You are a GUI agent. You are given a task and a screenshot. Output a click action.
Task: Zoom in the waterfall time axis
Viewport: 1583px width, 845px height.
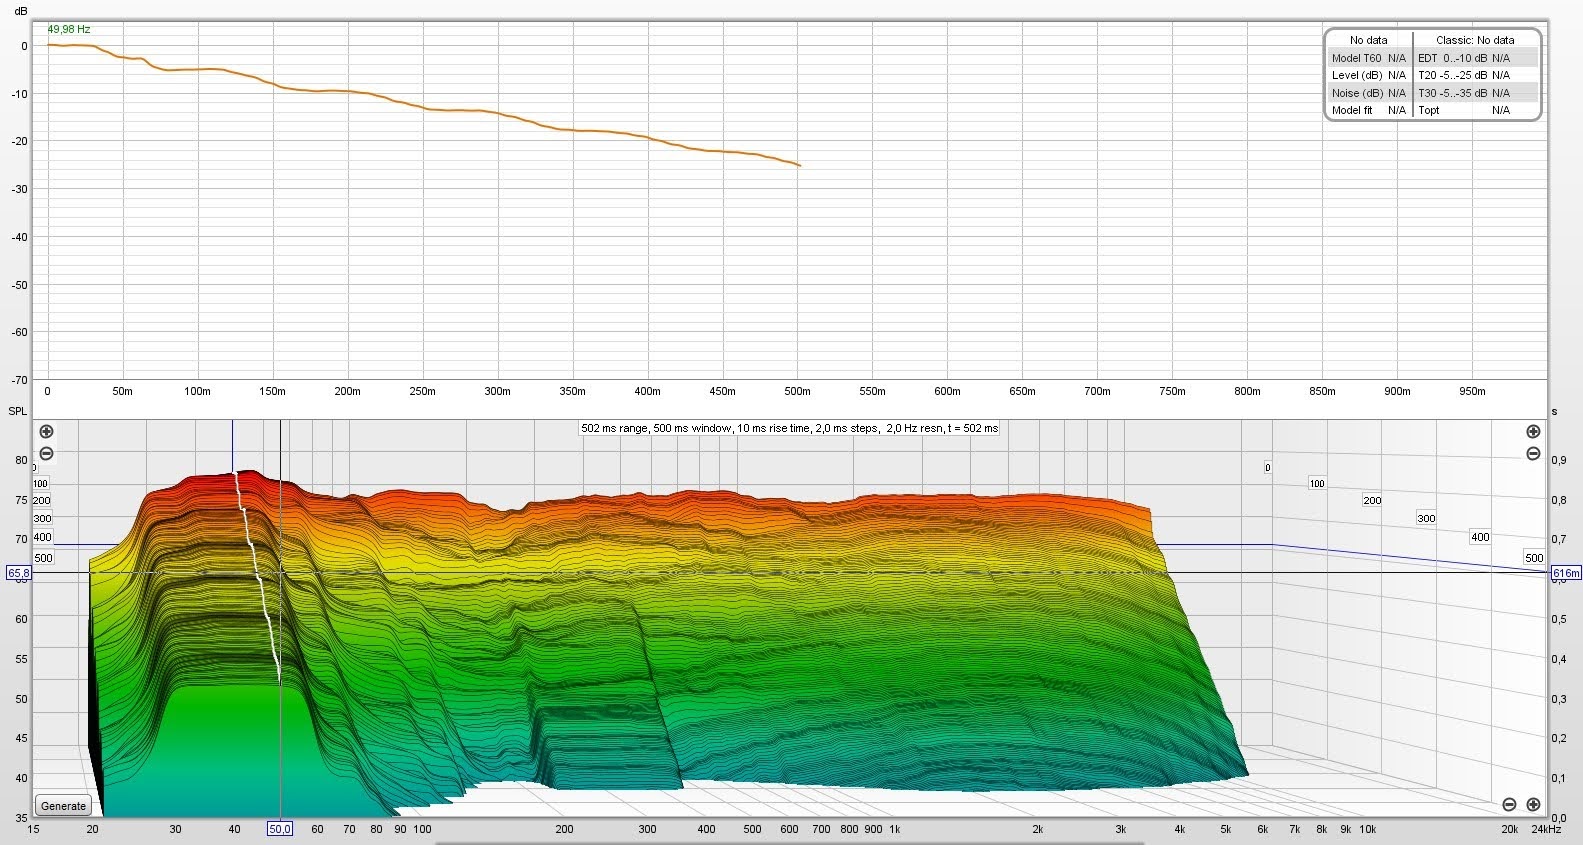[x=1533, y=432]
